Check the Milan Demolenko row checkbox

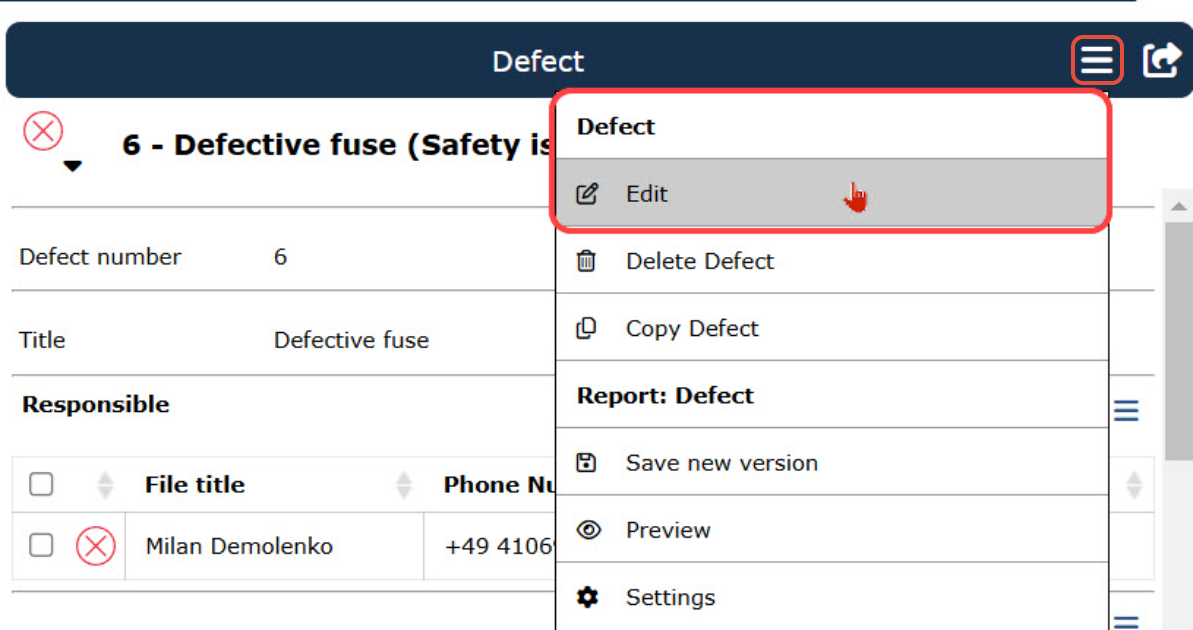(41, 546)
